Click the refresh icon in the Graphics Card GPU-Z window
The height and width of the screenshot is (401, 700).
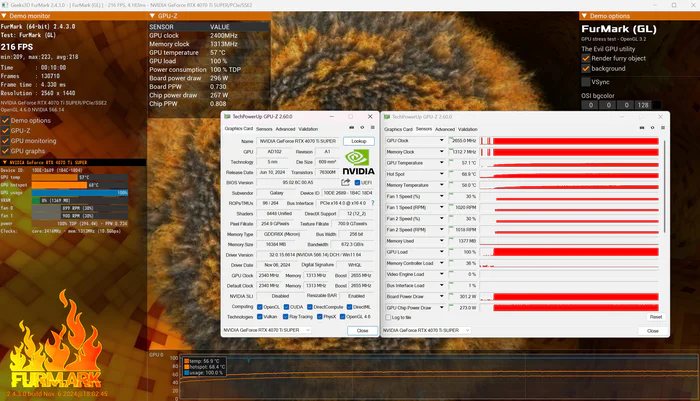click(x=362, y=128)
